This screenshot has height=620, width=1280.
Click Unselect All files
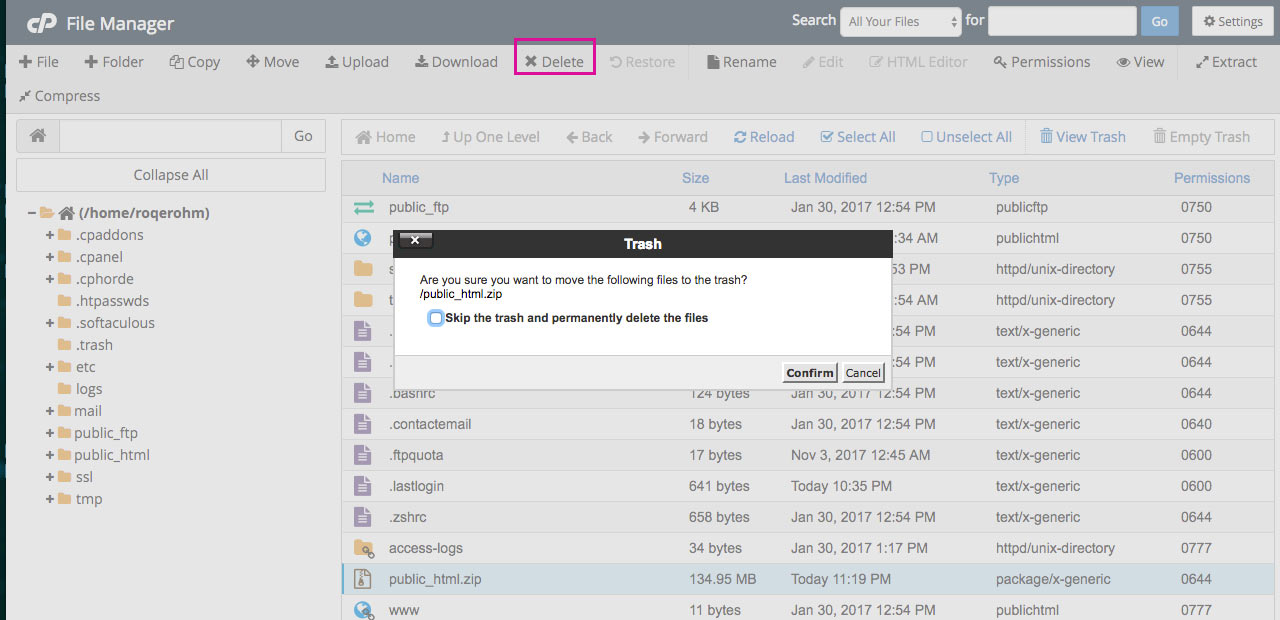(967, 137)
